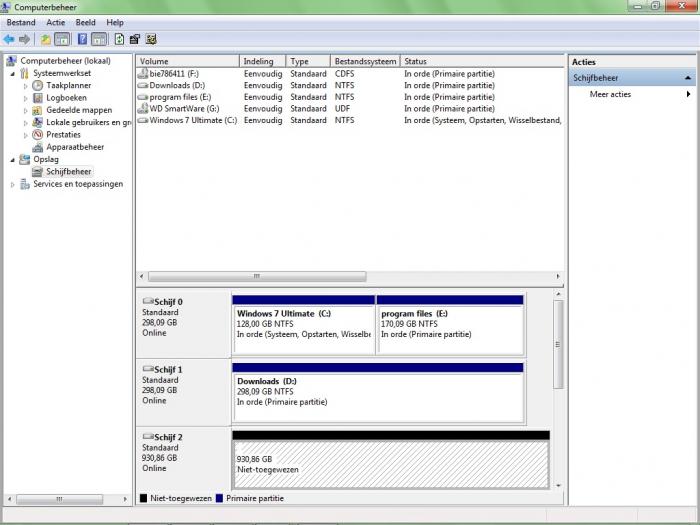Click the Forward arrow in the toolbar

(x=23, y=39)
